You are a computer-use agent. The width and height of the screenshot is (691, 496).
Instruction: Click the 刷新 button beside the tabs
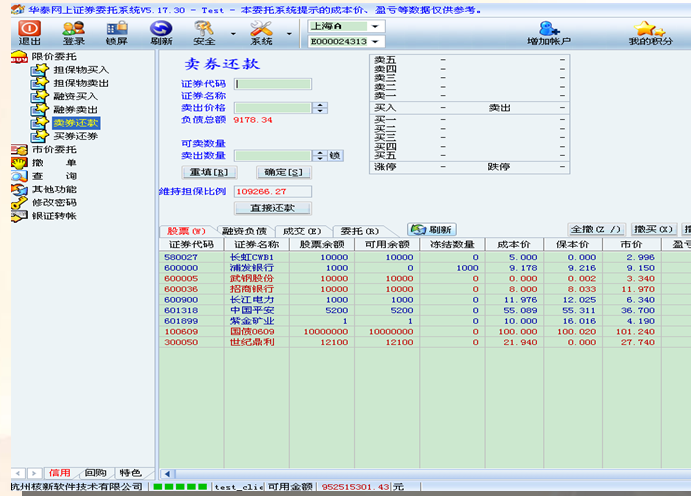pyautogui.click(x=432, y=229)
